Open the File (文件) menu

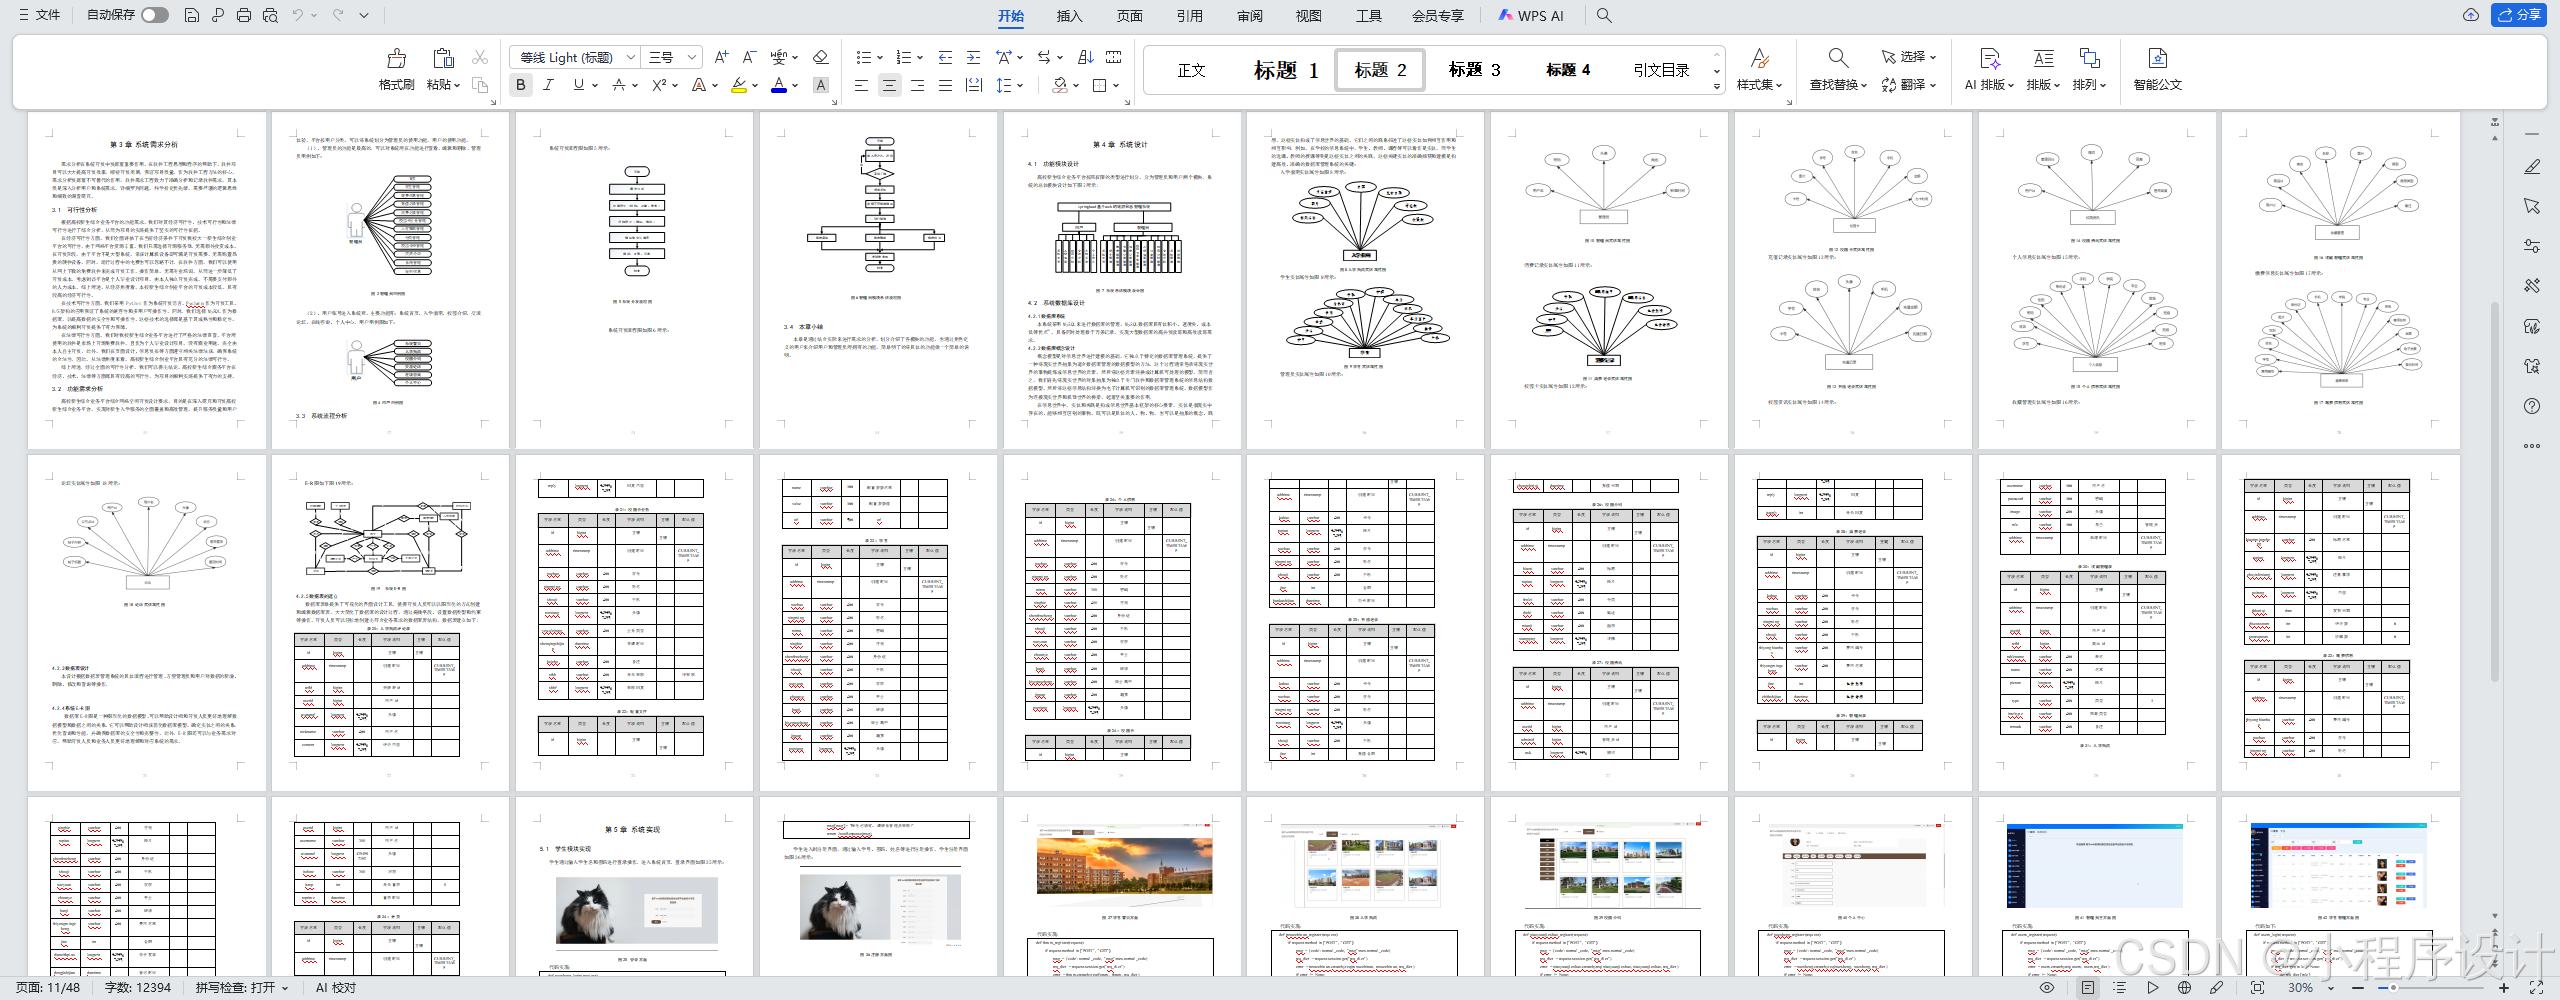(40, 15)
